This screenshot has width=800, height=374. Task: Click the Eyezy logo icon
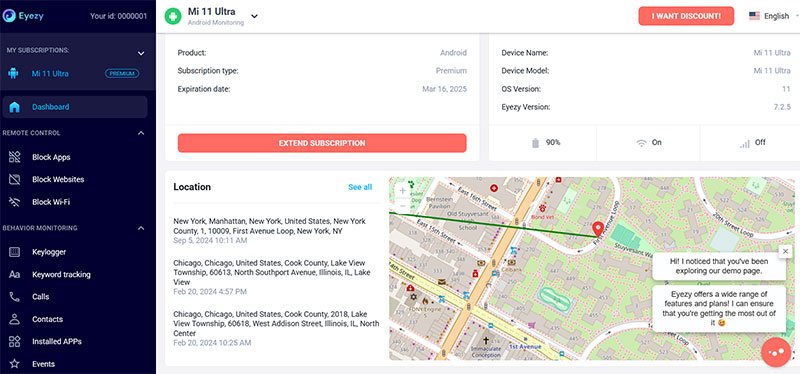pyautogui.click(x=9, y=16)
